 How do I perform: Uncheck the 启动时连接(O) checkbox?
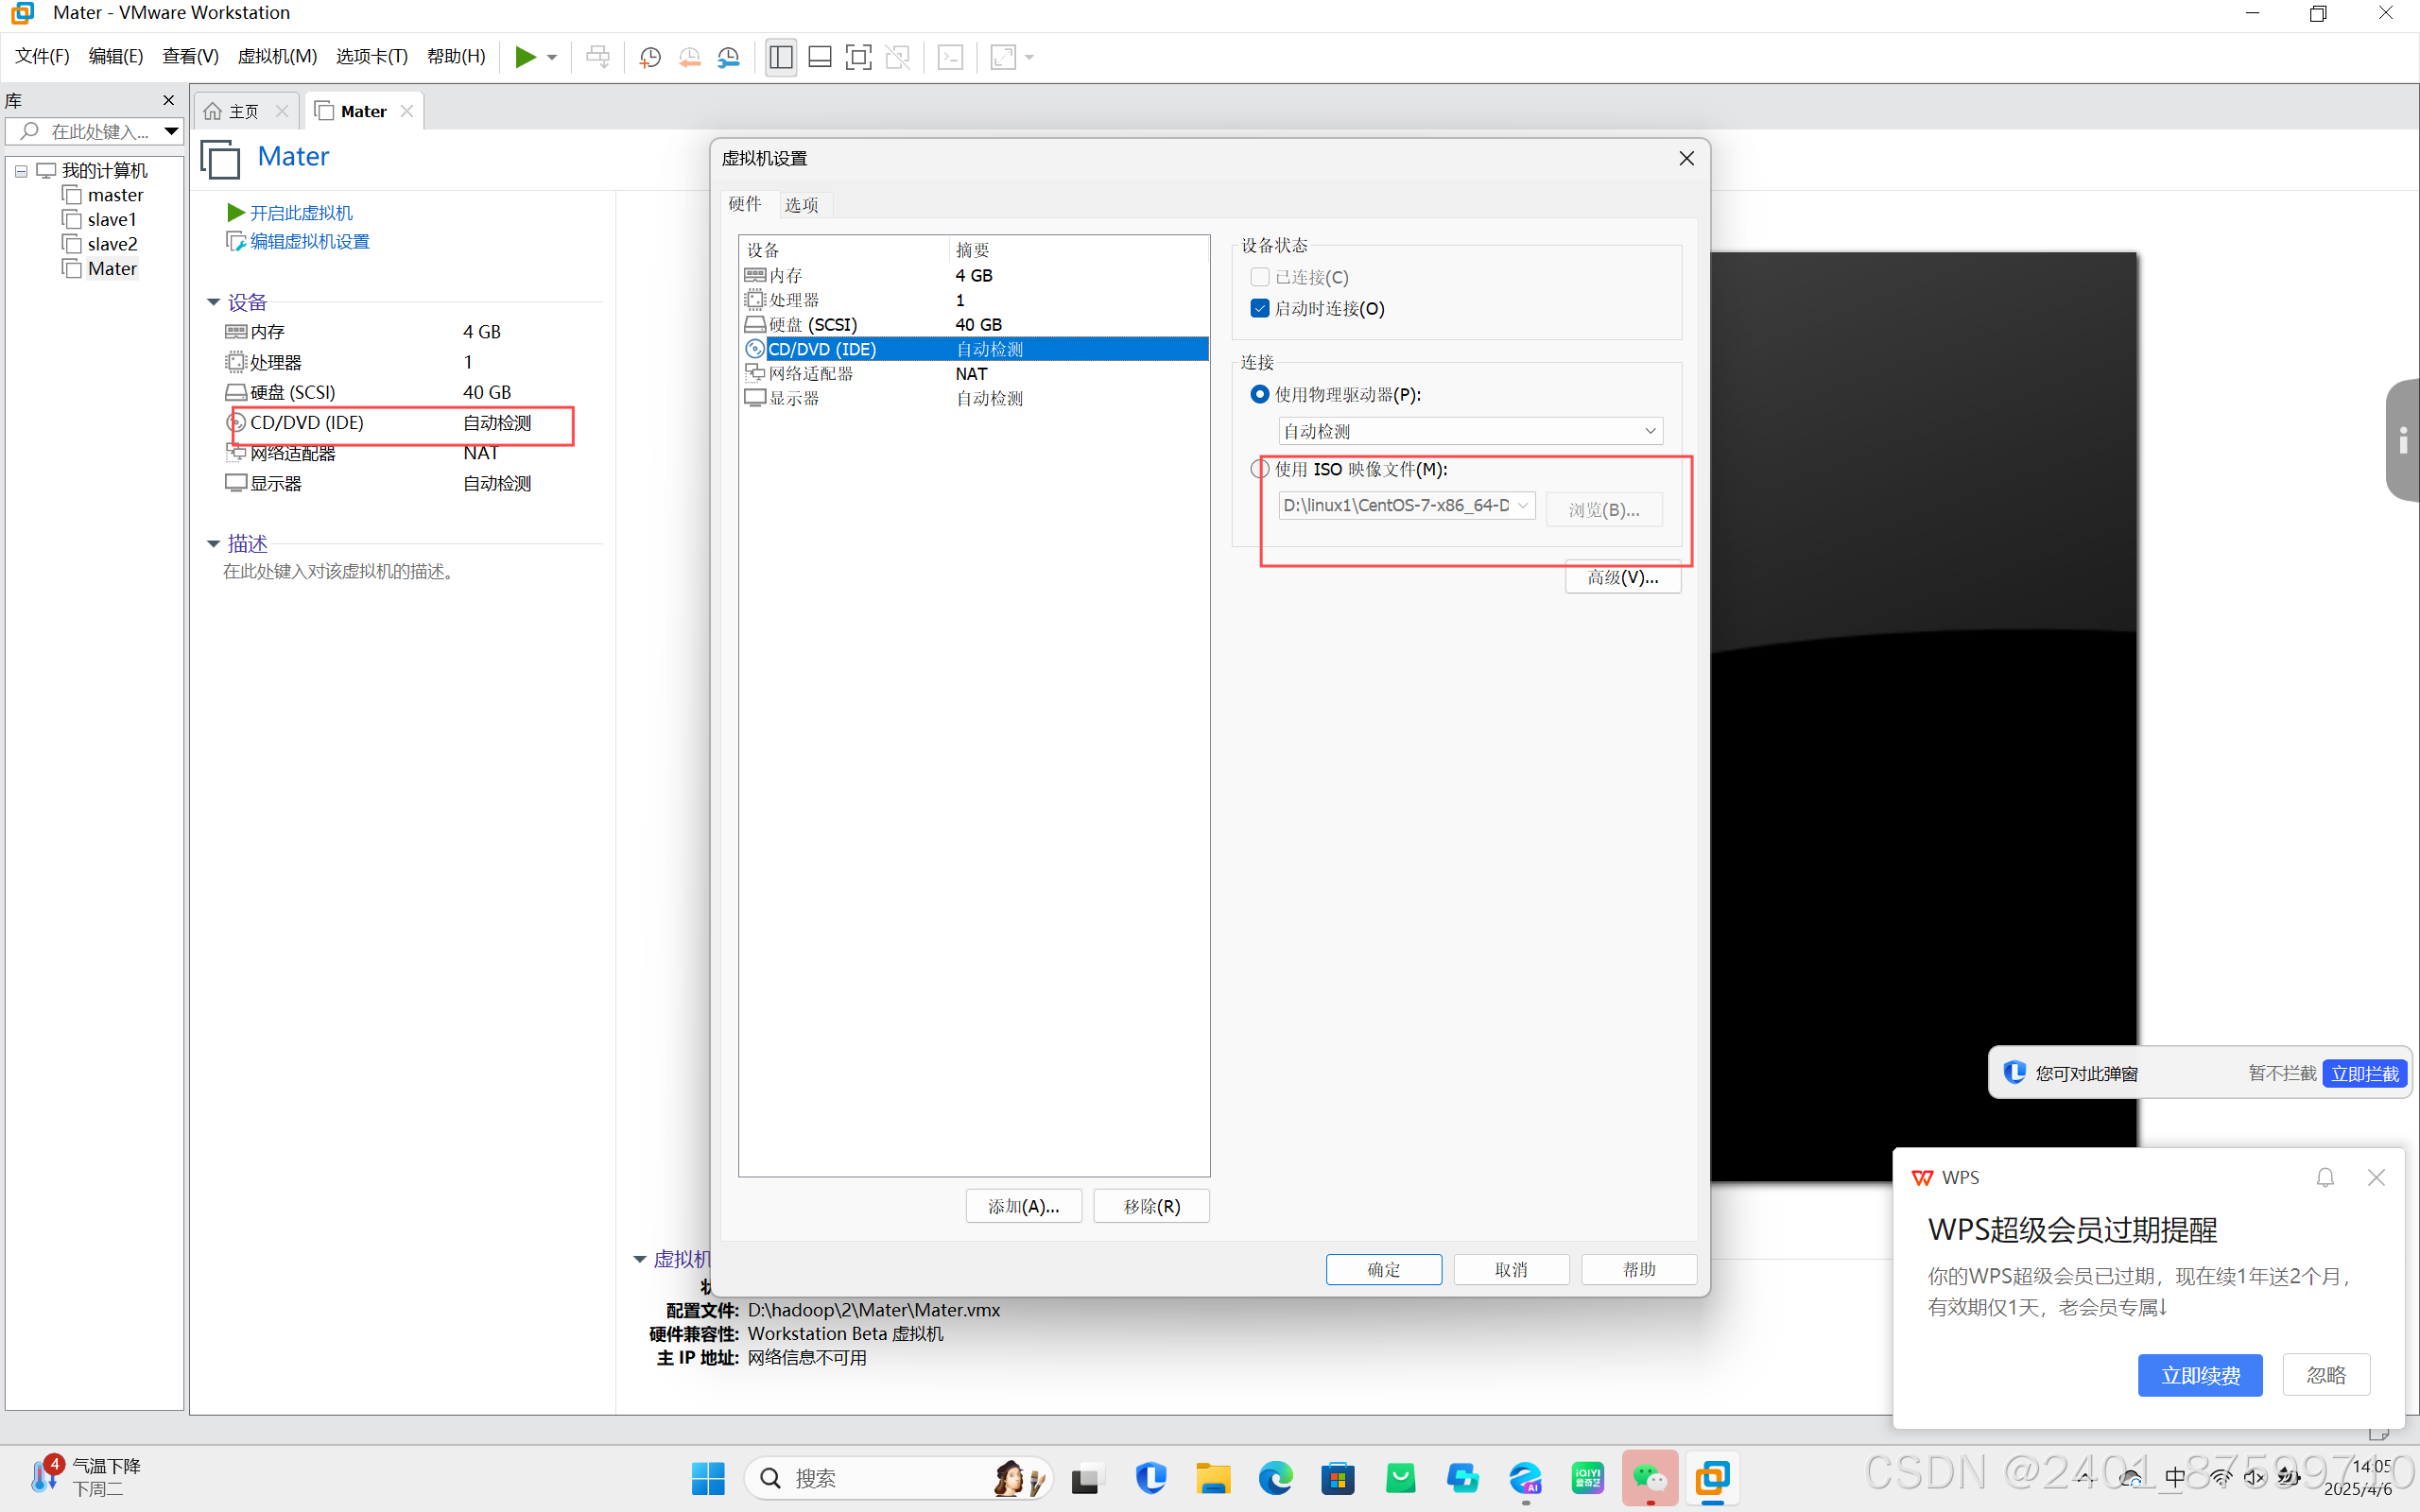[x=1260, y=308]
